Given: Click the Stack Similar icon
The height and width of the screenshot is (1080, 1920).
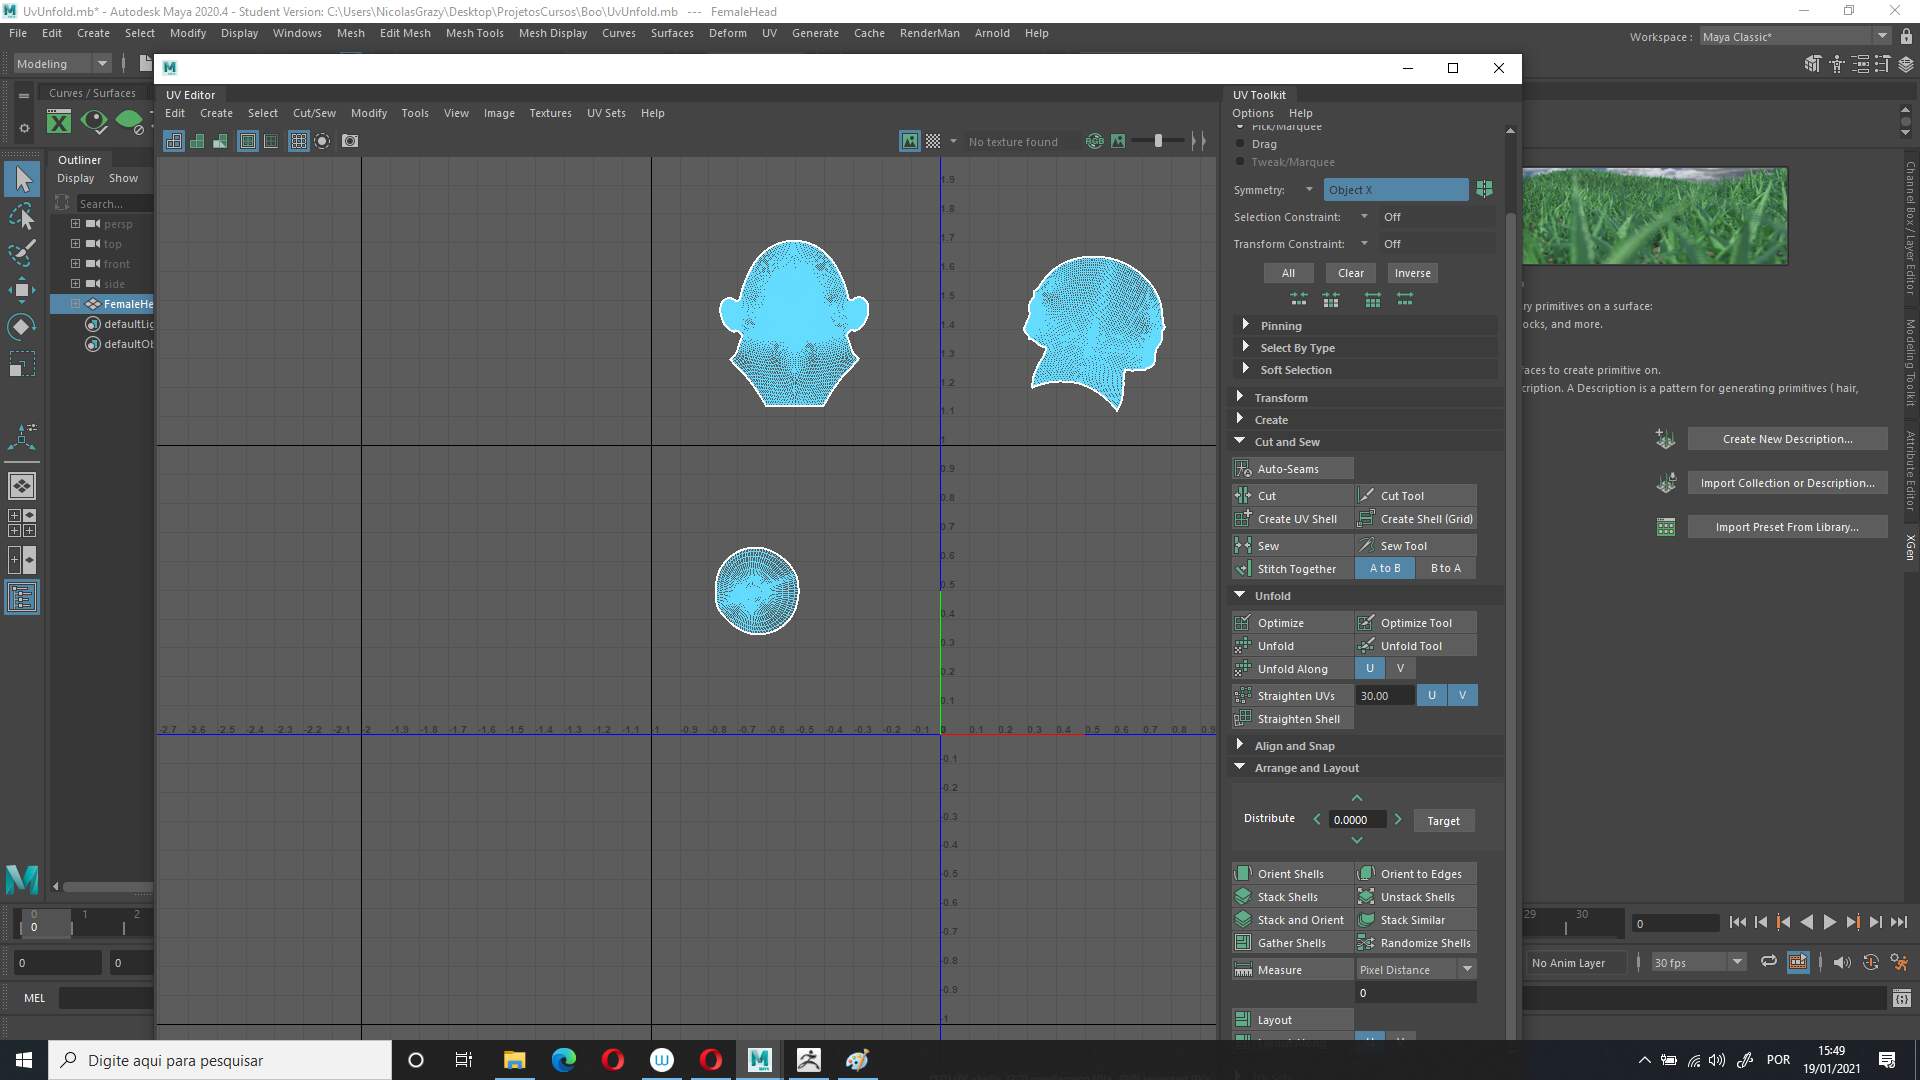Looking at the screenshot, I should pyautogui.click(x=1366, y=919).
